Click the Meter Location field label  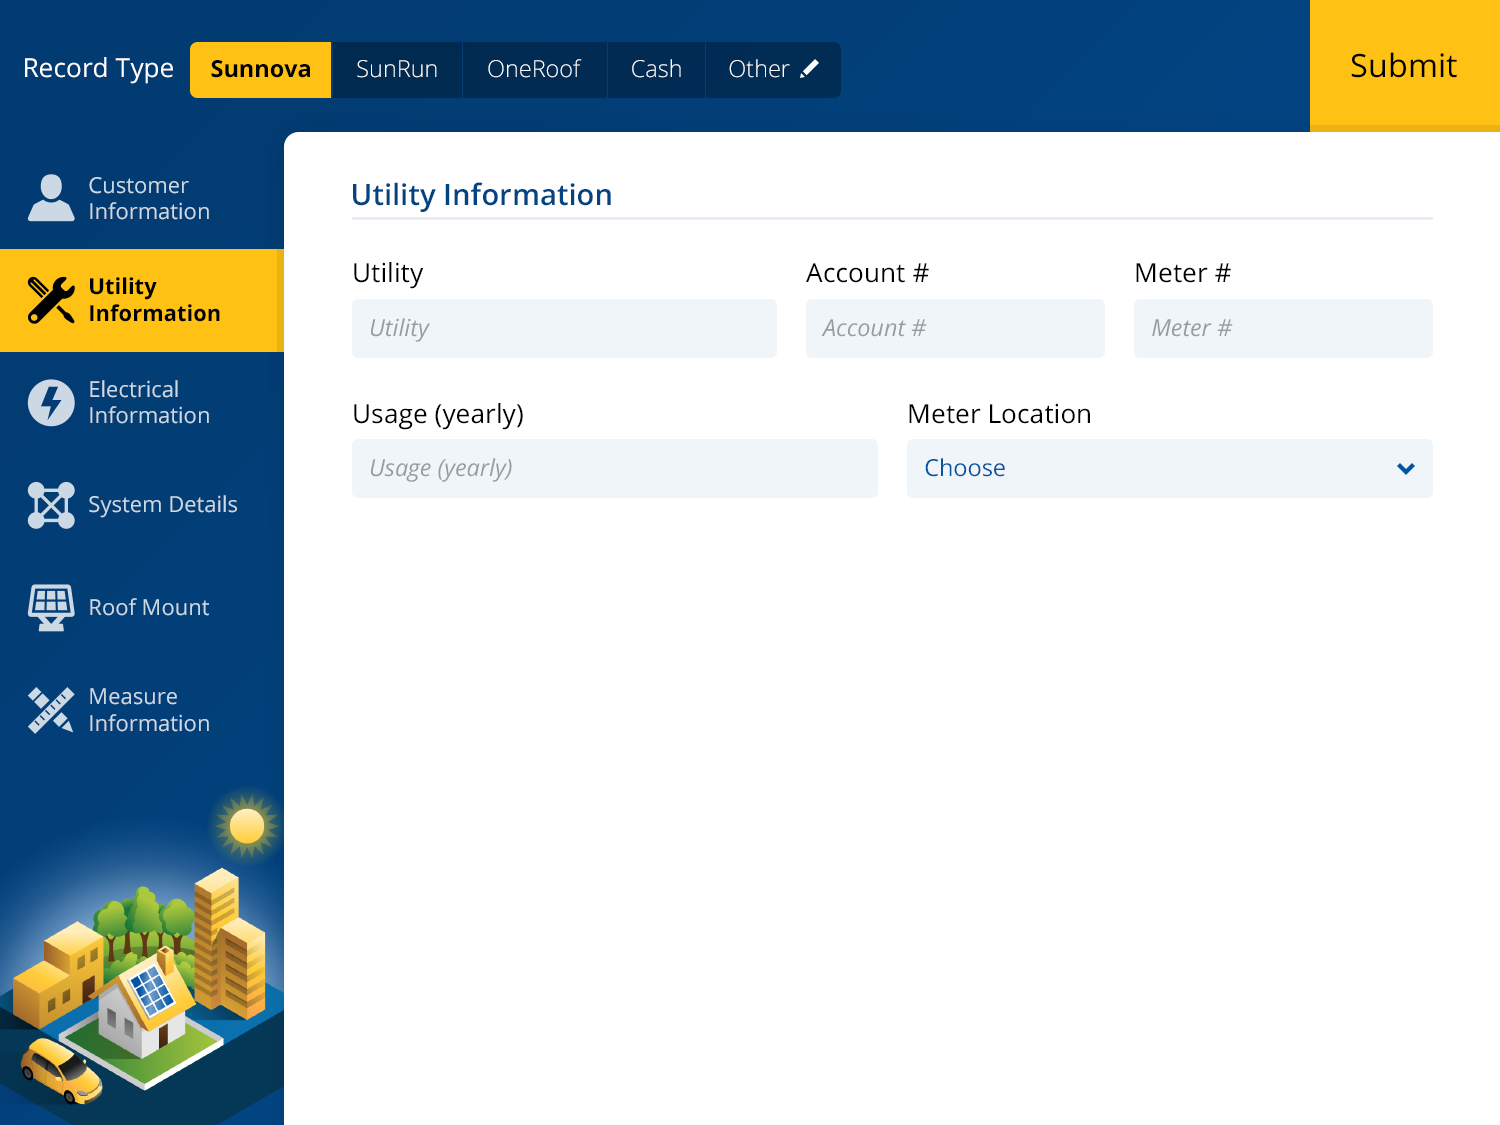click(999, 414)
